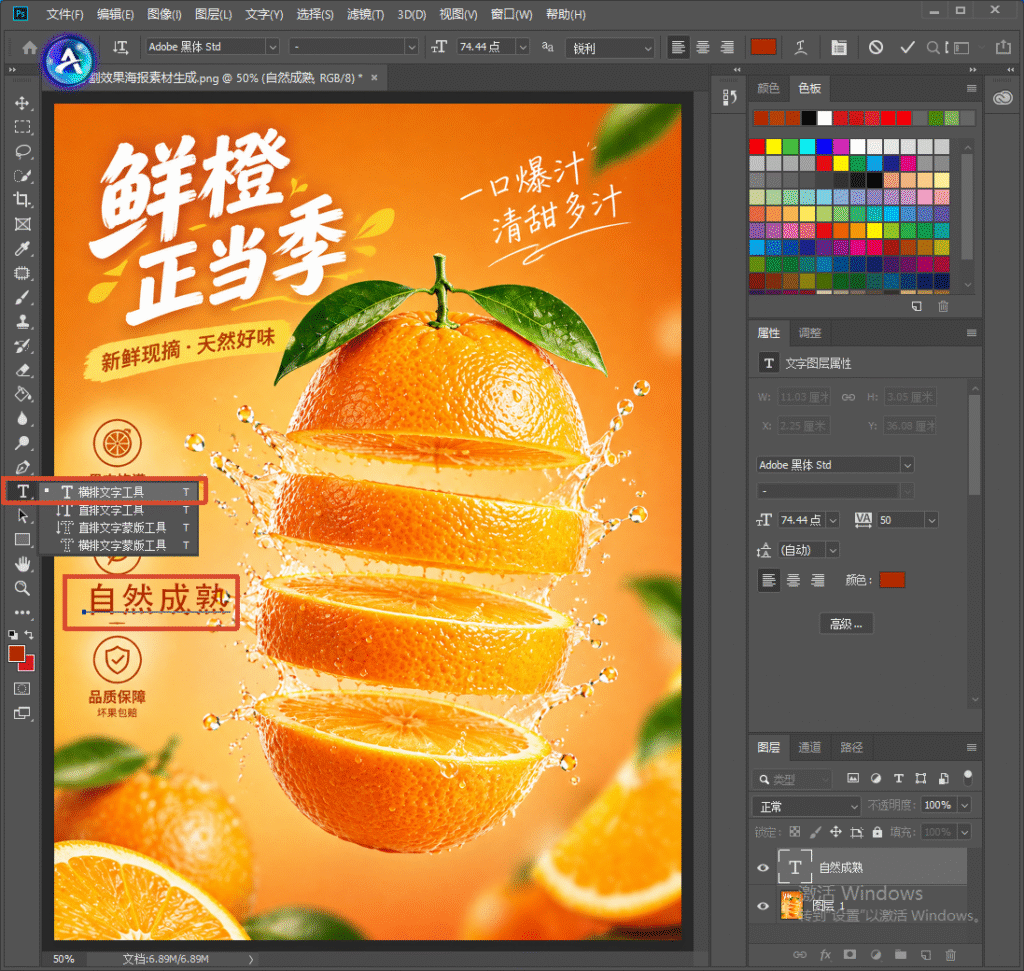Toggle Quick Mask mode icon
Screen dimensions: 1024x971
tap(22, 689)
